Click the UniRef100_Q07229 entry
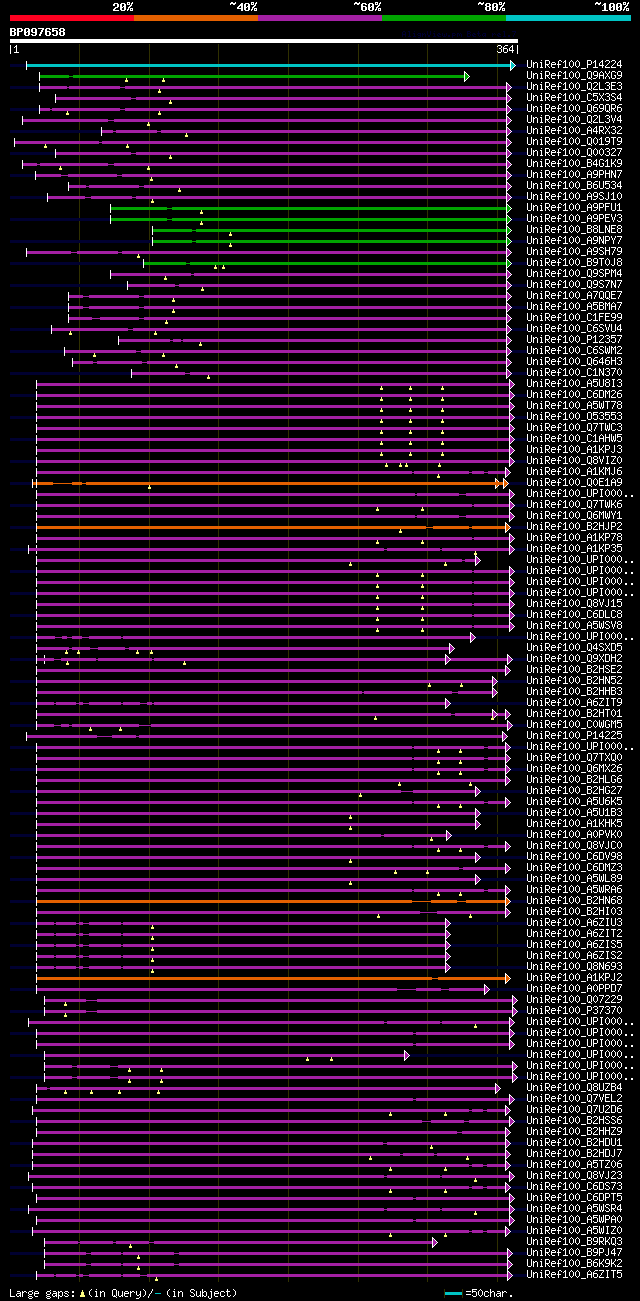The height and width of the screenshot is (1301, 640). [x=574, y=1000]
